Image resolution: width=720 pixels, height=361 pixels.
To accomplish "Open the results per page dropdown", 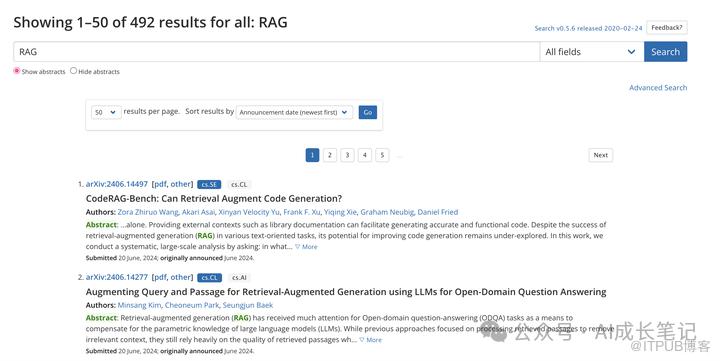I will [106, 112].
